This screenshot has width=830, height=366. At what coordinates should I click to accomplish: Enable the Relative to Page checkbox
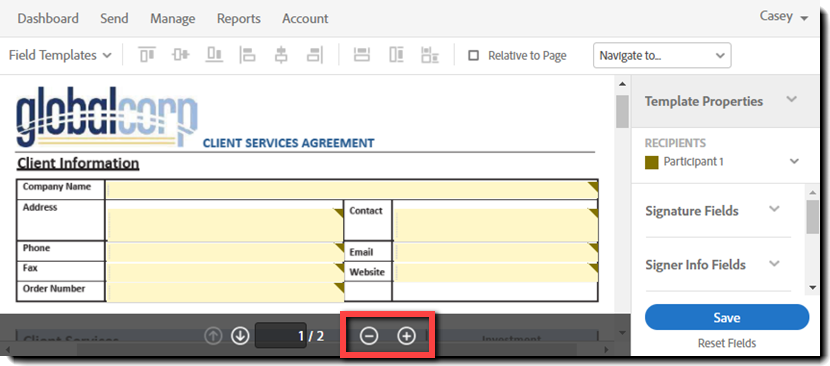474,56
